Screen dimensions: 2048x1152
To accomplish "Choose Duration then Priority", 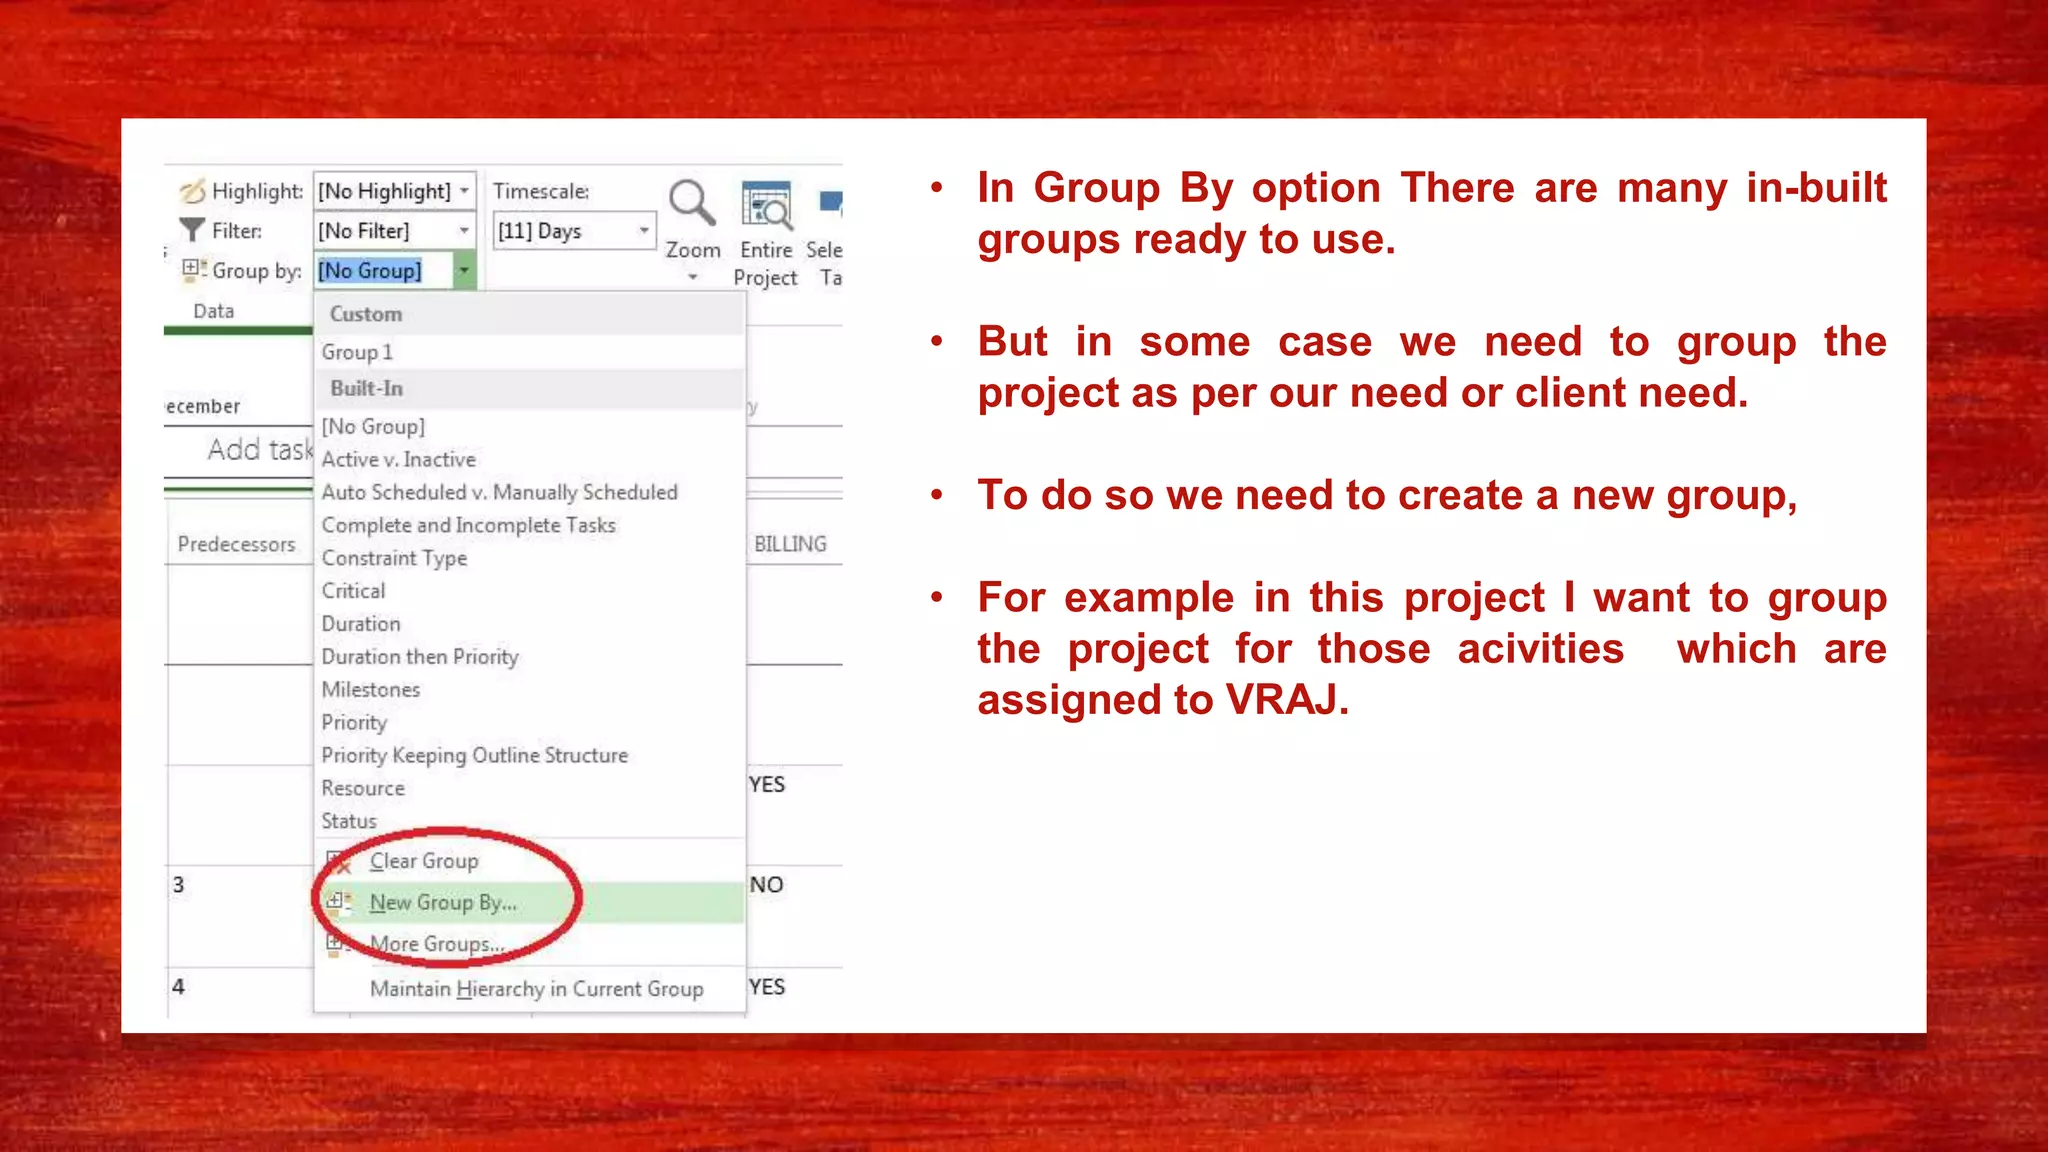I will point(530,657).
